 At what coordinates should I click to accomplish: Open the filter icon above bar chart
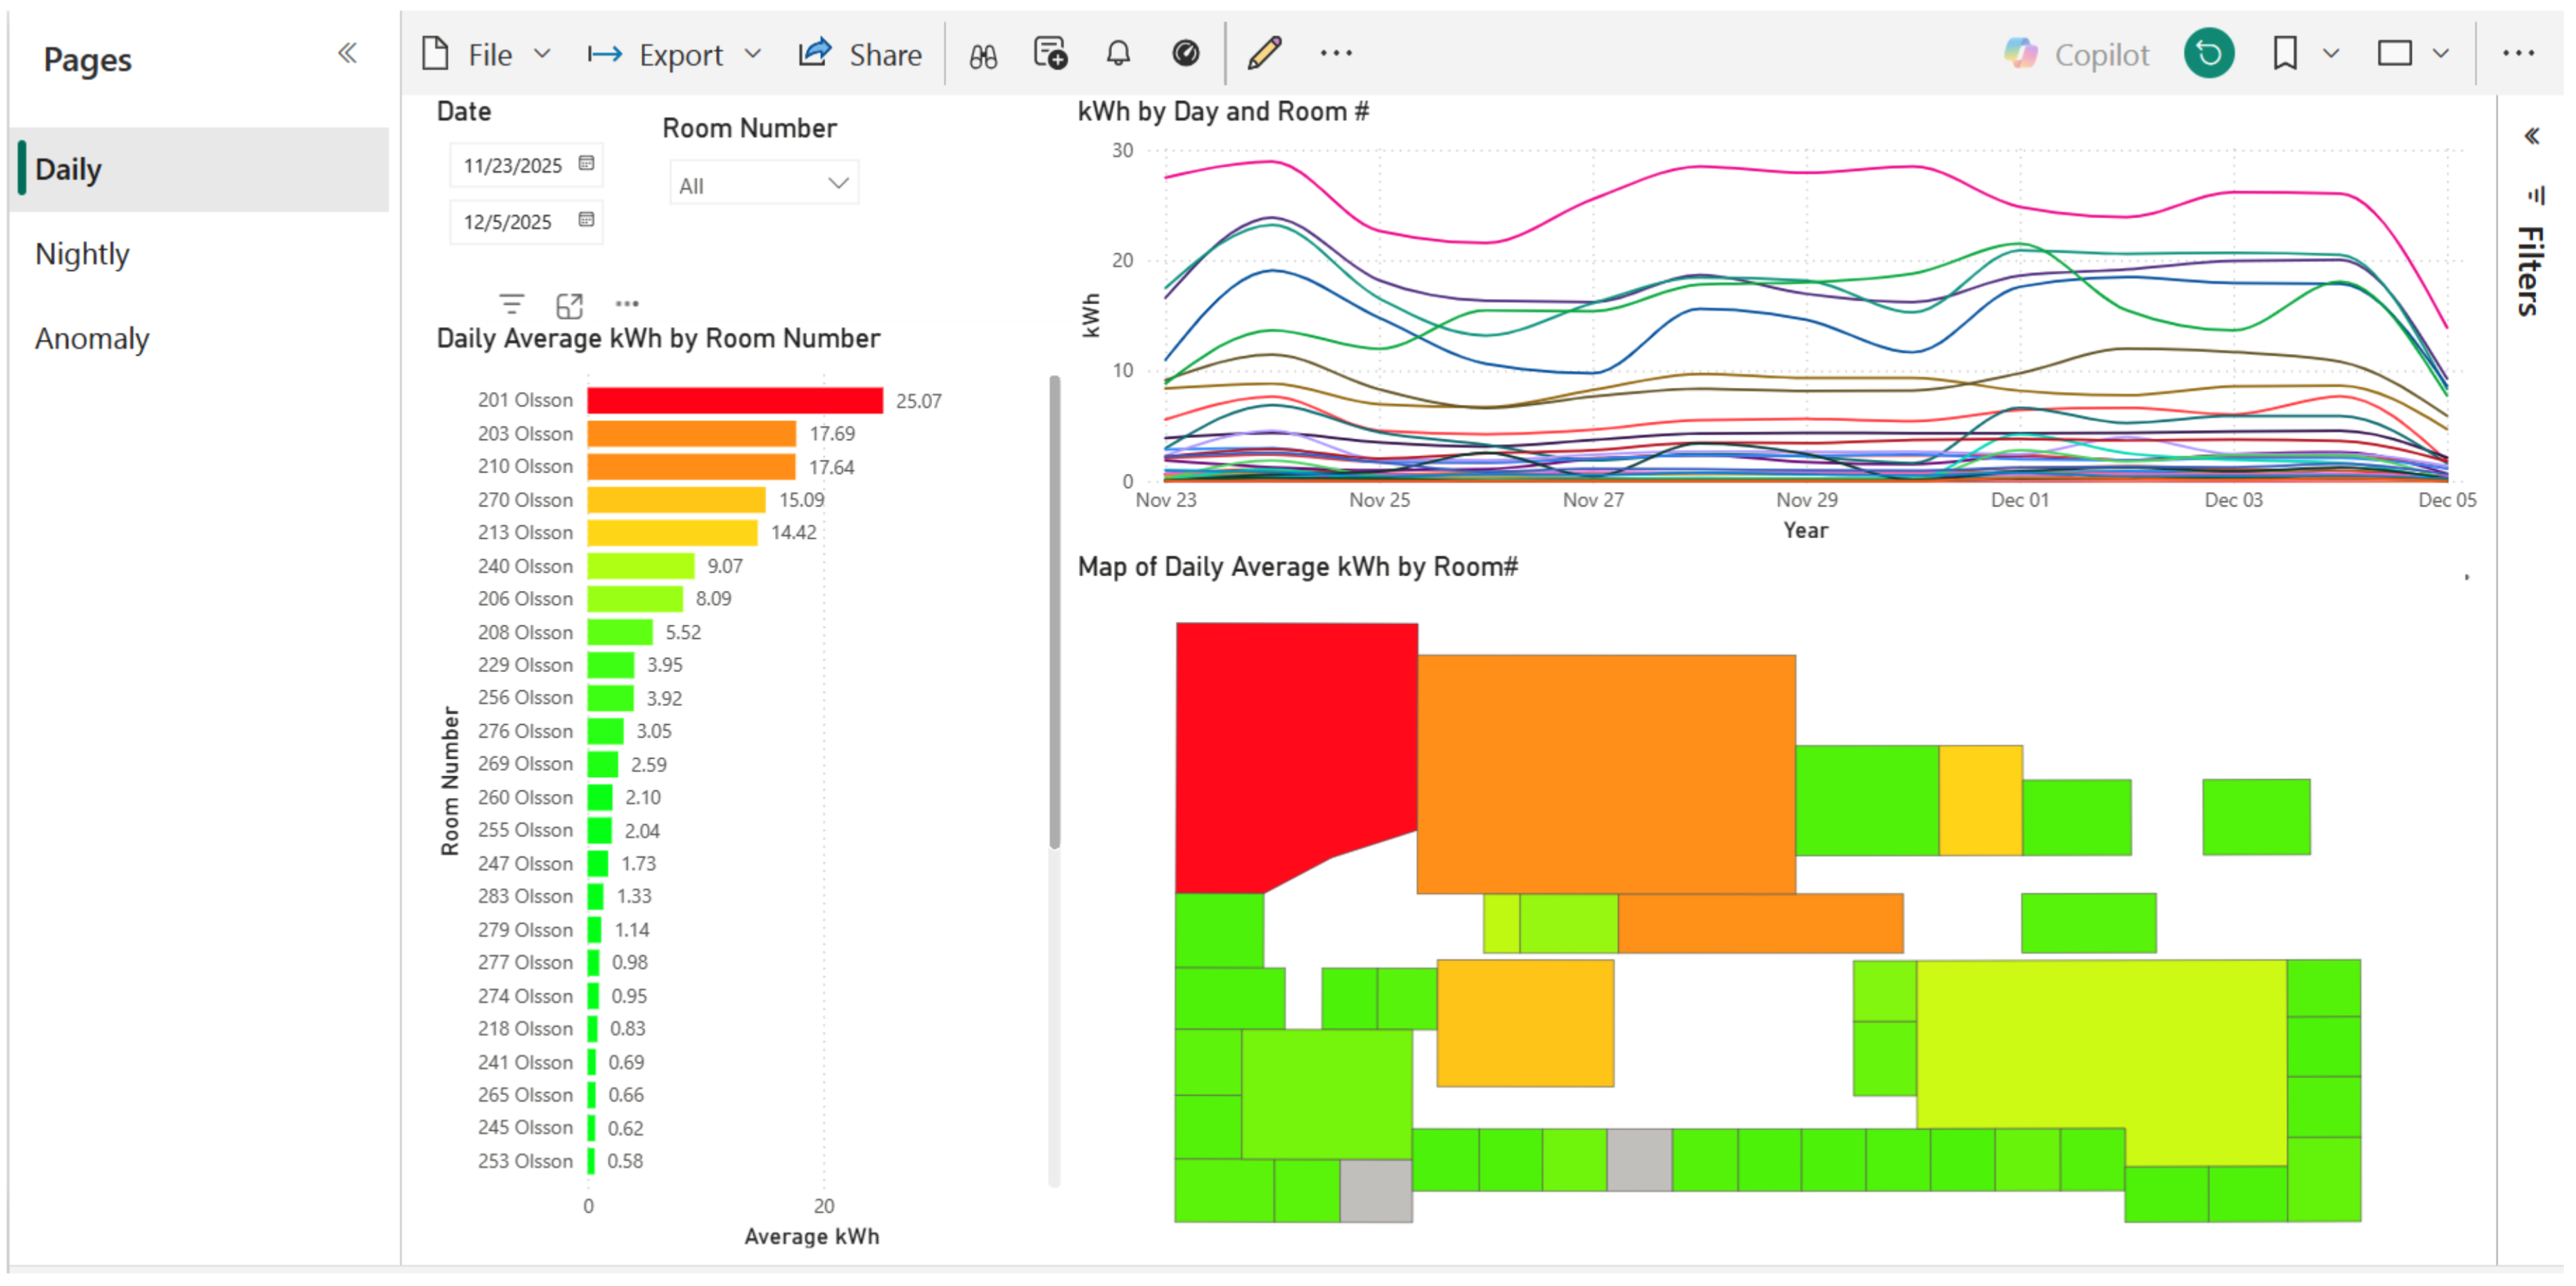(511, 304)
